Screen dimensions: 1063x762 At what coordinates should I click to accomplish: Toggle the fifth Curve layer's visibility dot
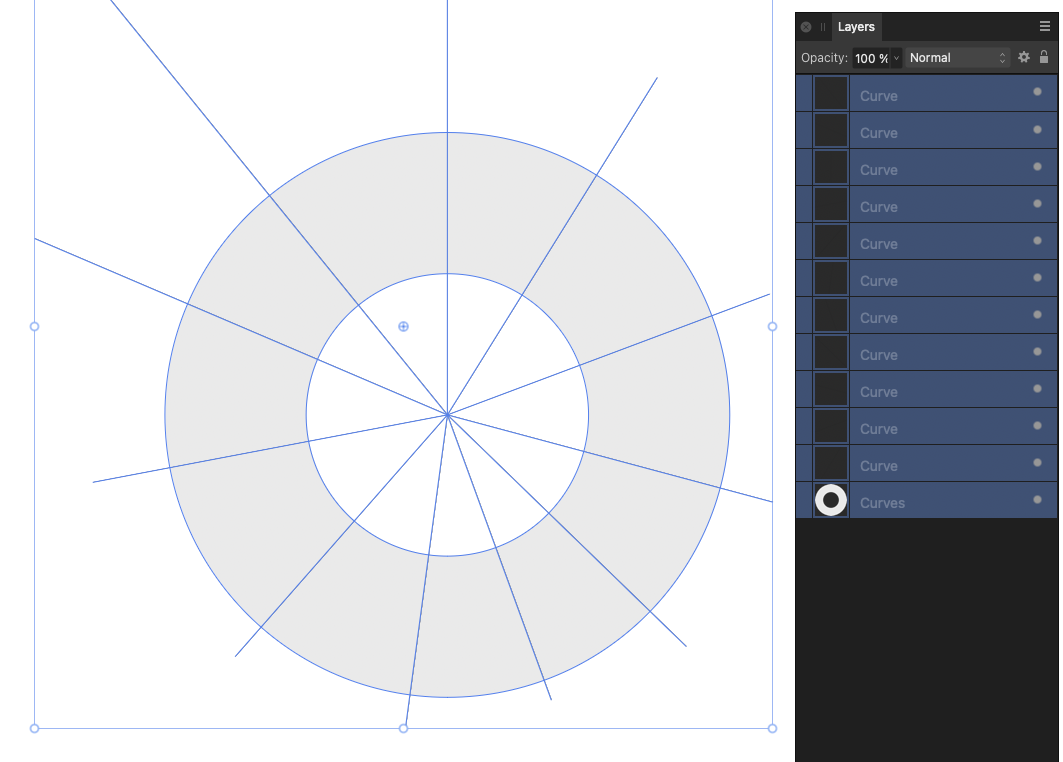(1037, 240)
